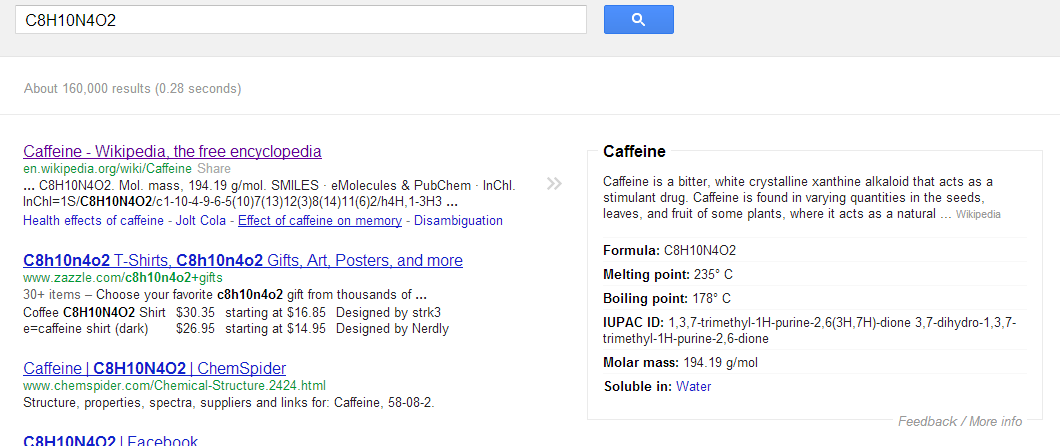The image size is (1060, 446).
Task: Click the double-chevron preview arrow beside Wikipedia result
Action: pos(554,183)
